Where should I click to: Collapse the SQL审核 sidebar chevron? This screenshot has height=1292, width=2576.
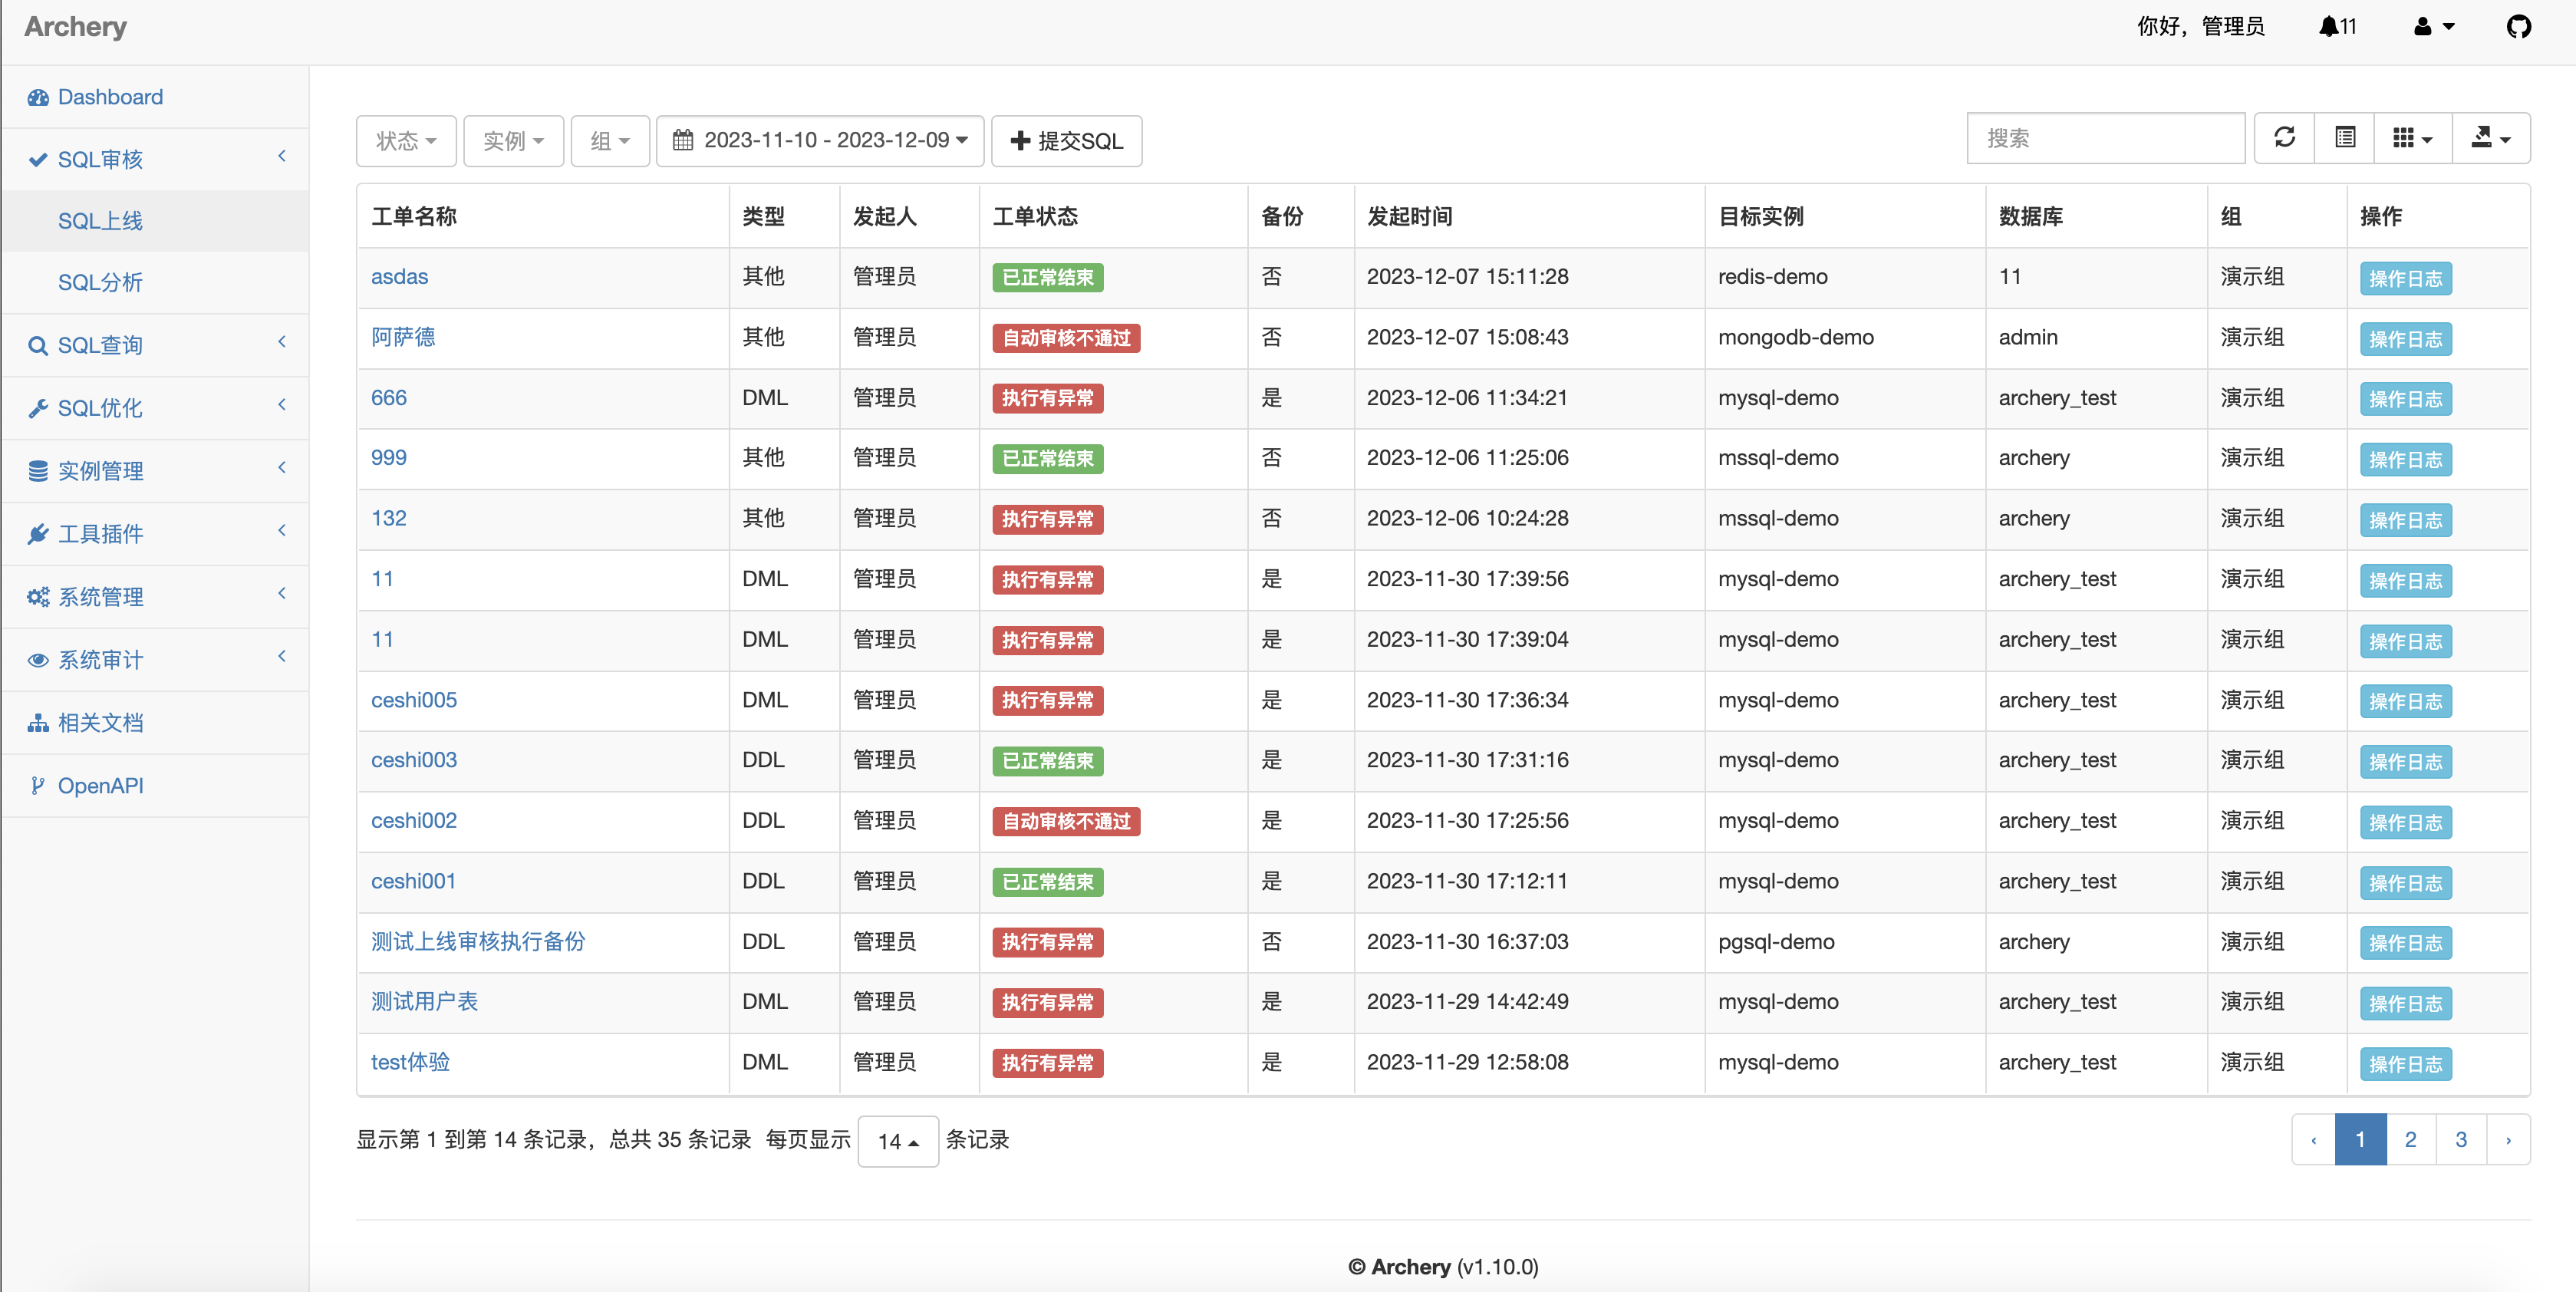(282, 156)
